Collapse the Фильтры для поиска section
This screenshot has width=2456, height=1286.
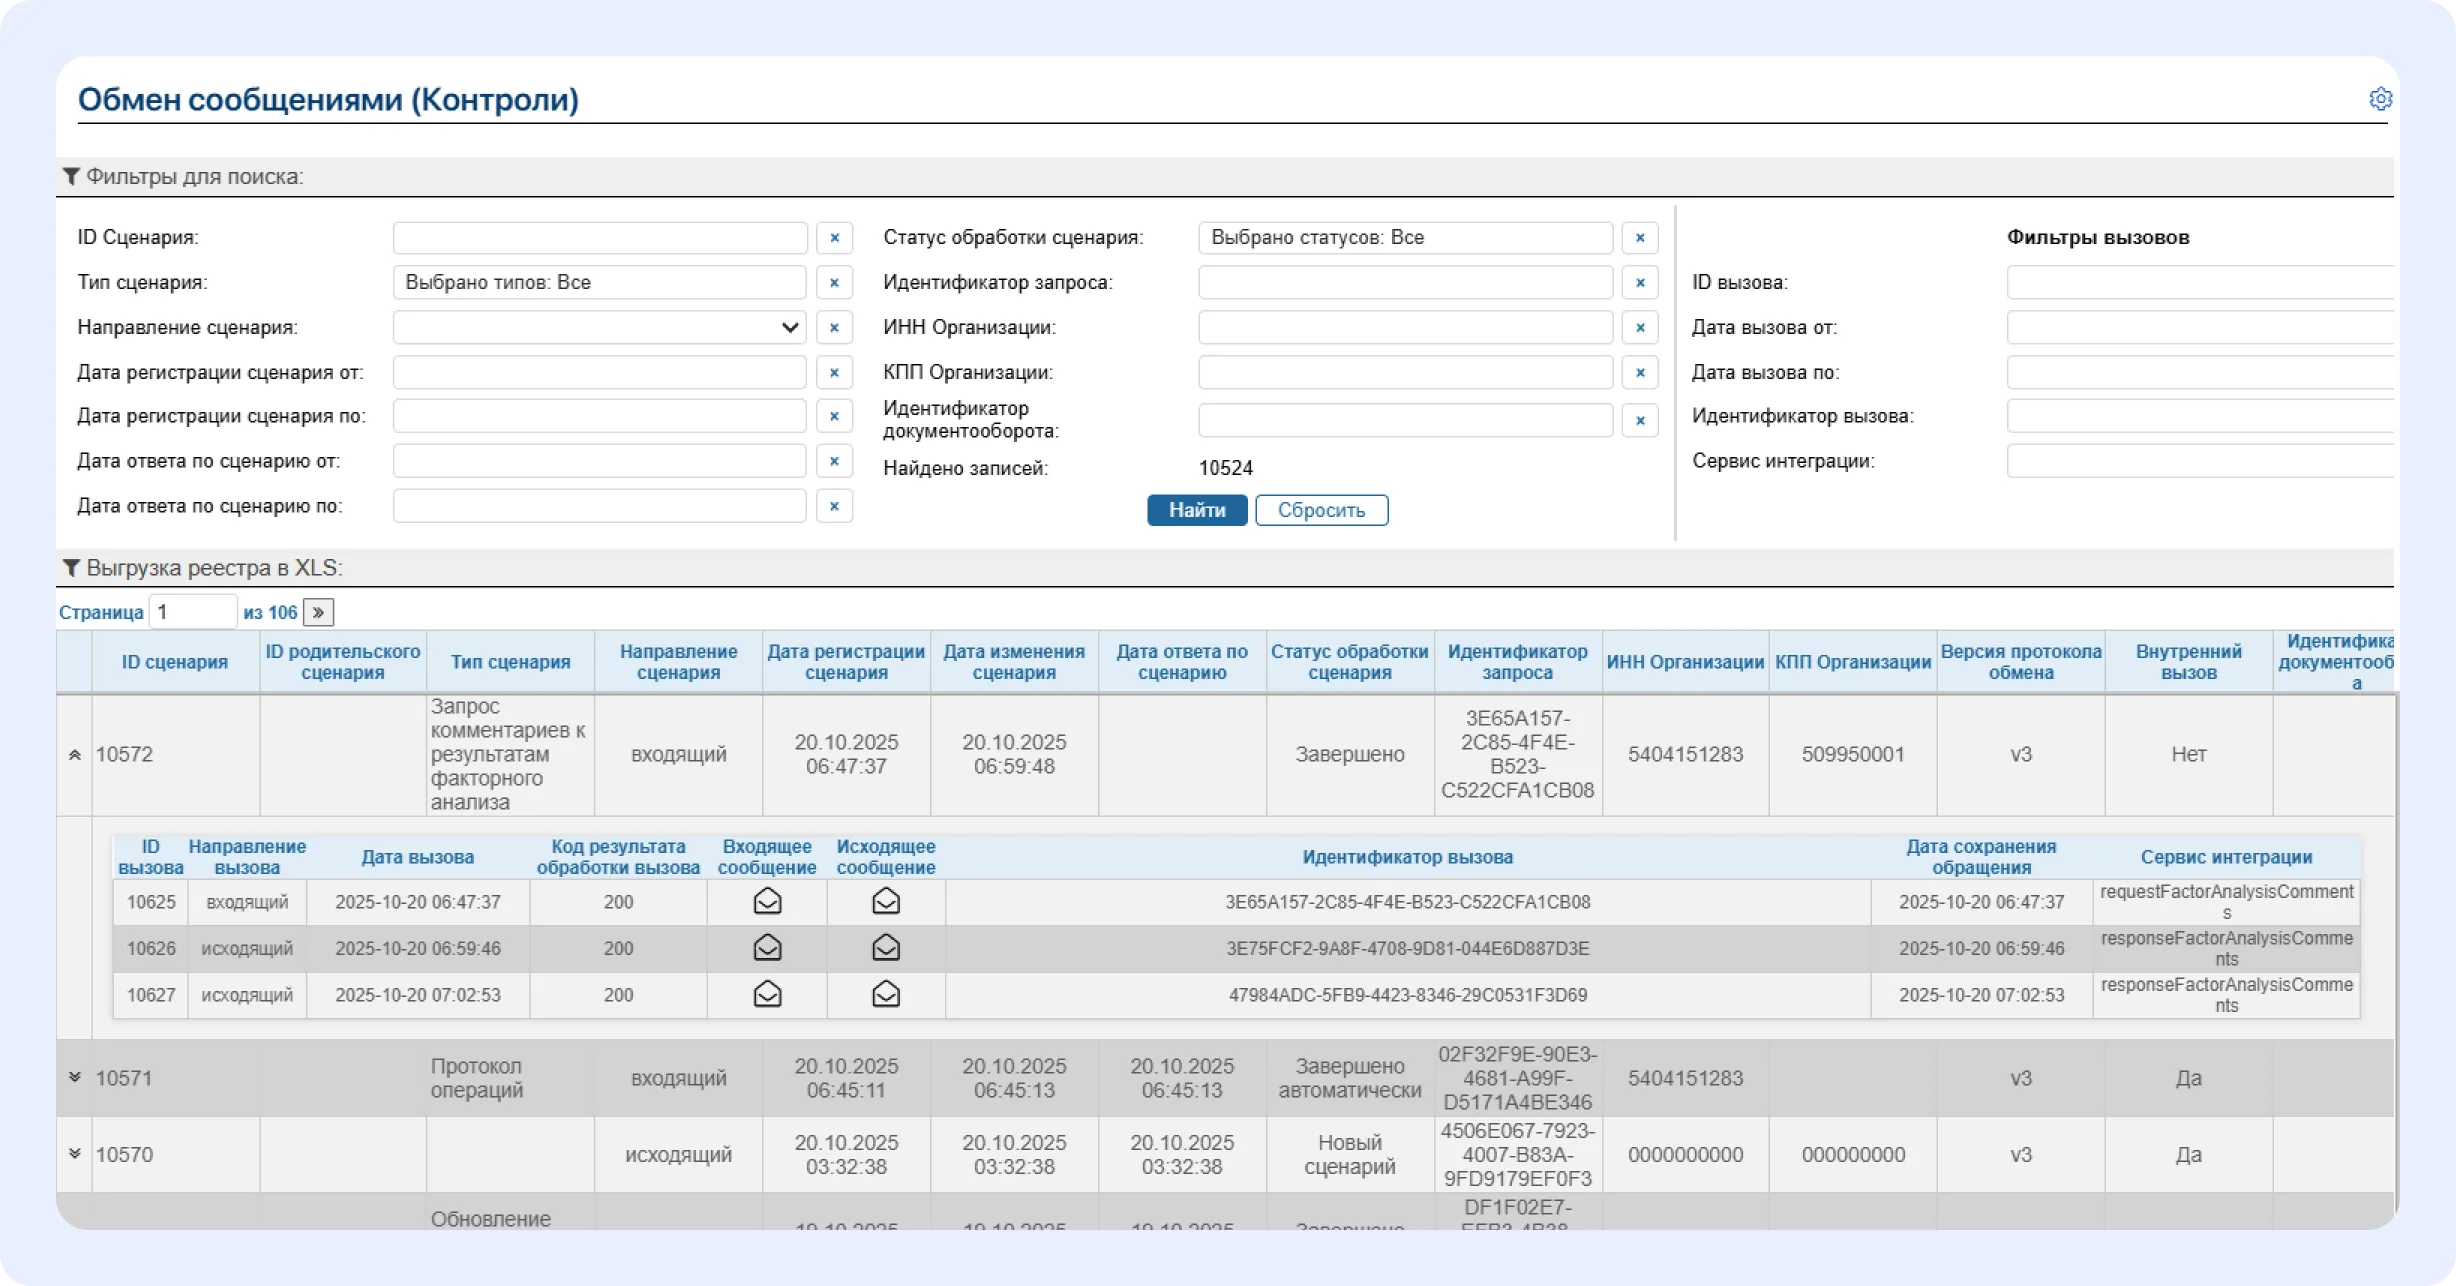tap(184, 177)
